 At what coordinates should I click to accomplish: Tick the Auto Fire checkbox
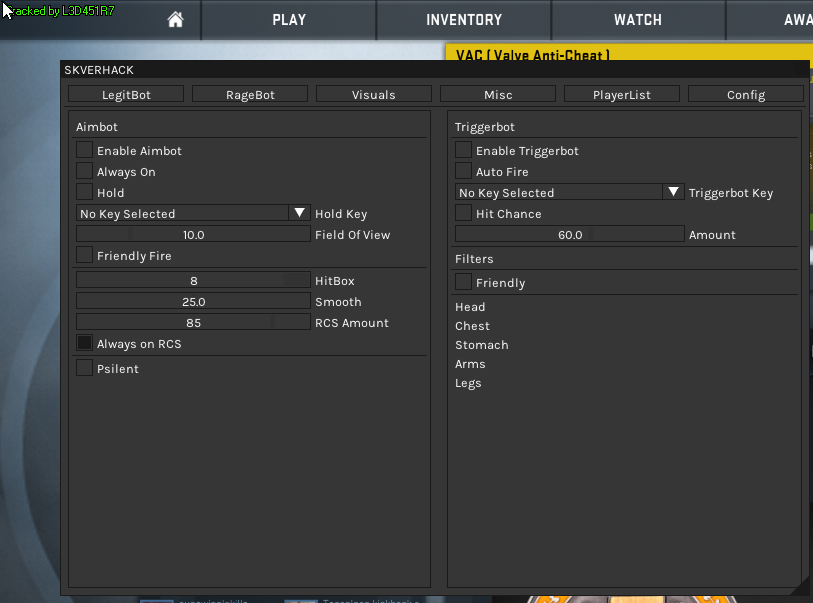pos(463,171)
